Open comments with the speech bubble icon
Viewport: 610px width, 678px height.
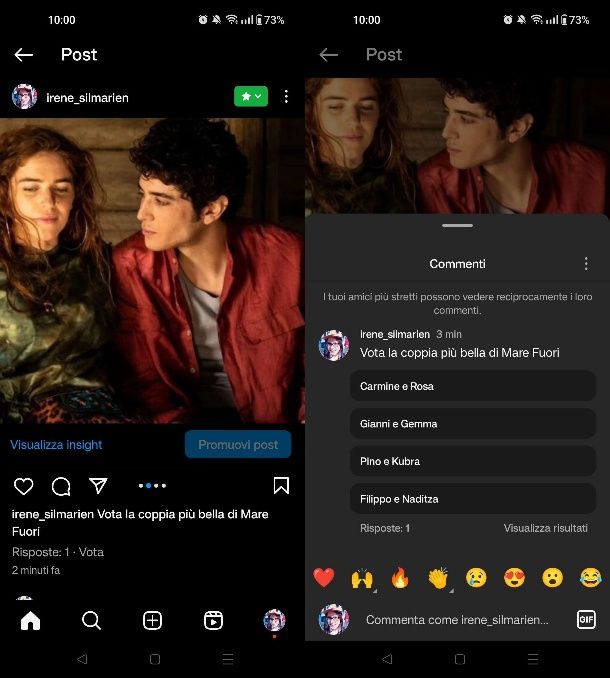[x=61, y=486]
